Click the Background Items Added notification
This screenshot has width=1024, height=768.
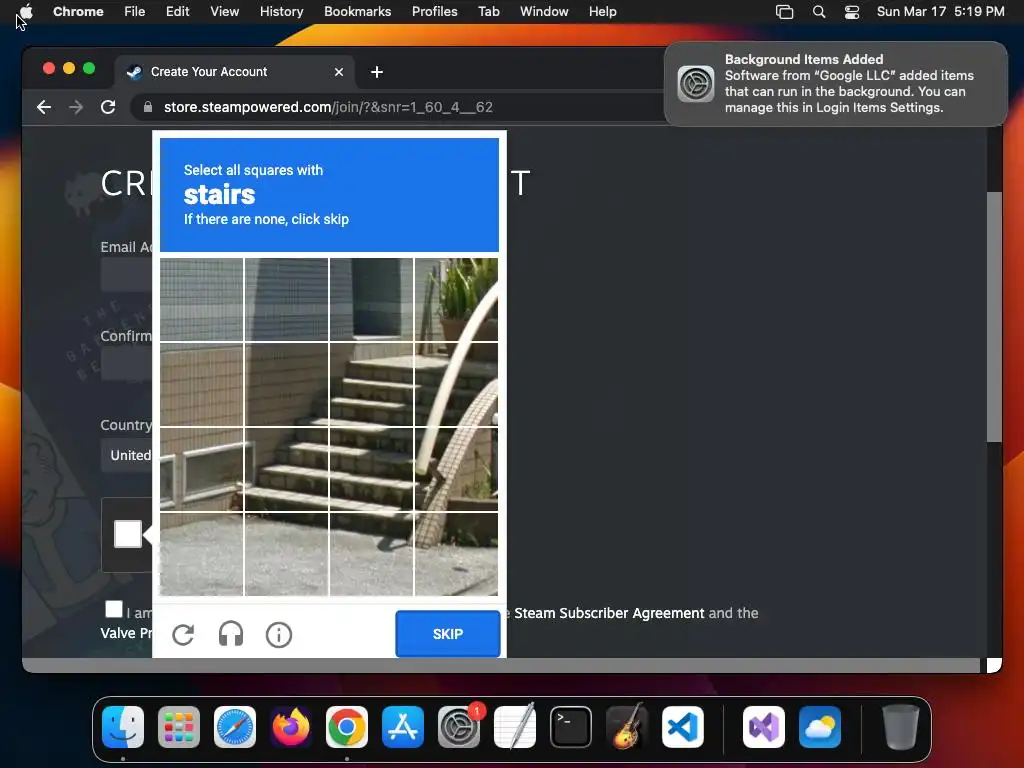coord(836,84)
